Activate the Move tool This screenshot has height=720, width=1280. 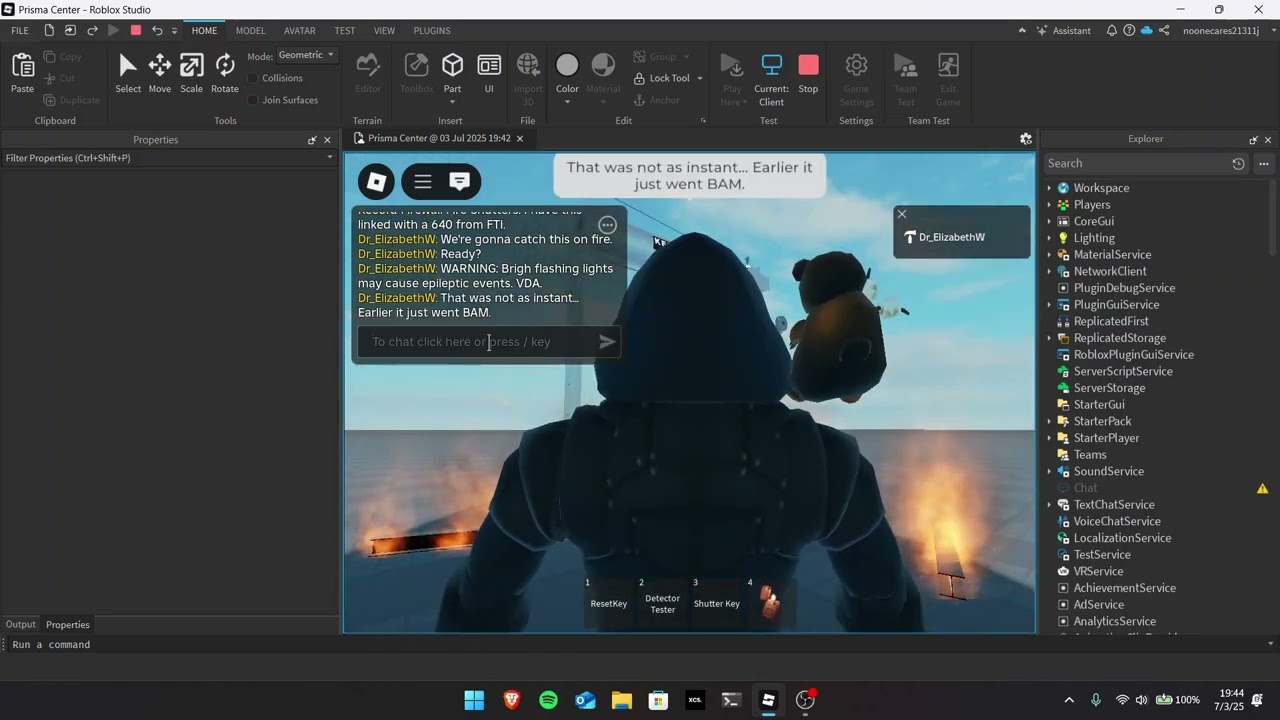tap(160, 74)
